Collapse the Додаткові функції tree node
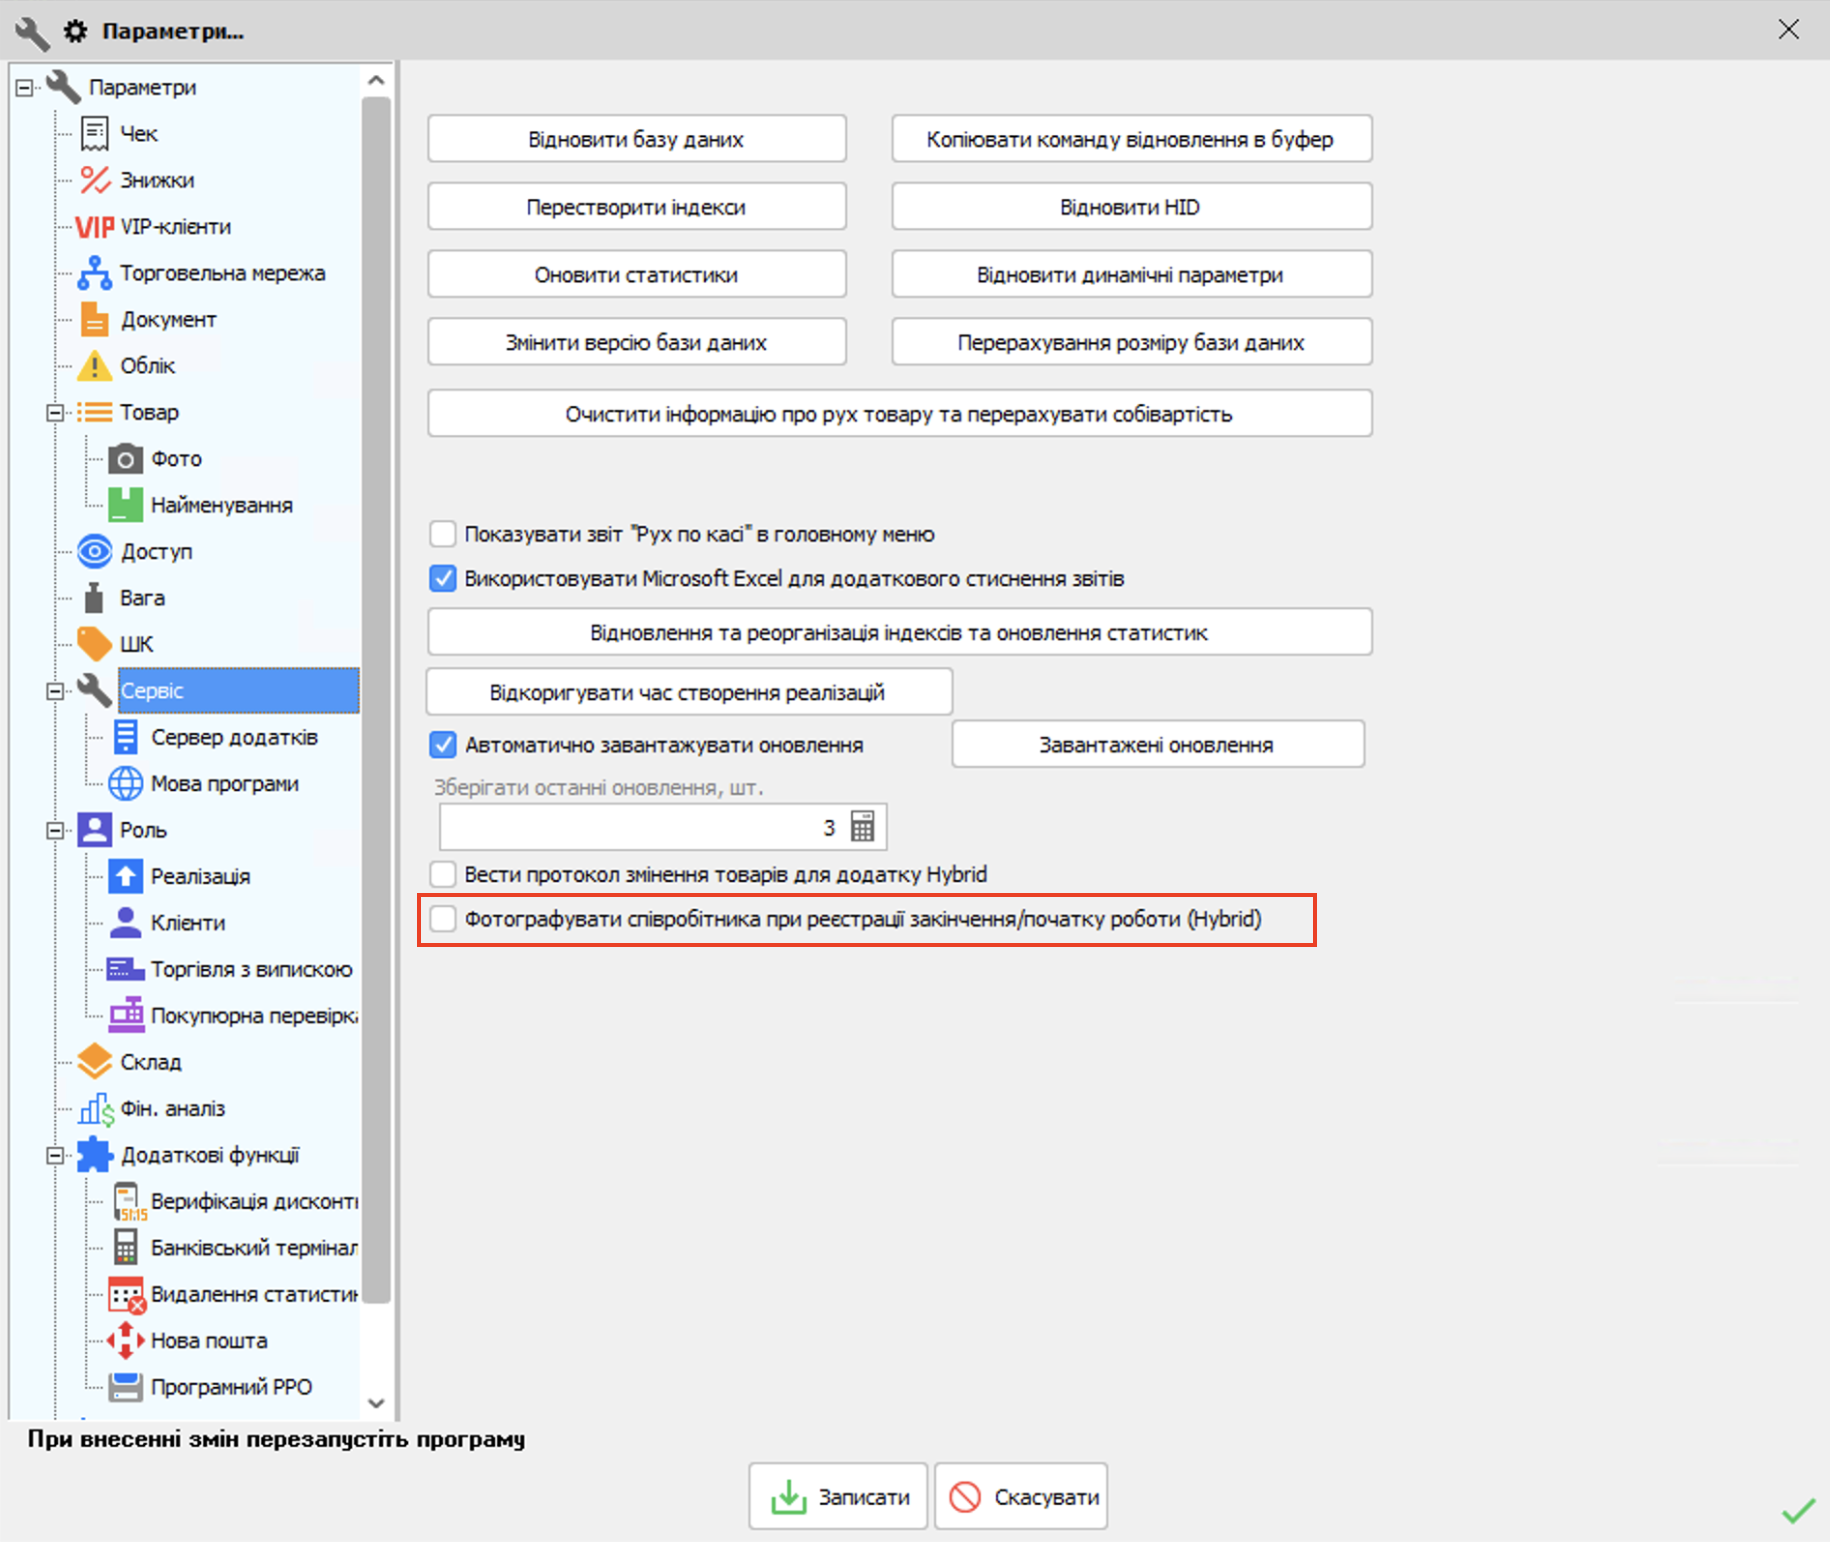The image size is (1830, 1542). pos(55,1156)
